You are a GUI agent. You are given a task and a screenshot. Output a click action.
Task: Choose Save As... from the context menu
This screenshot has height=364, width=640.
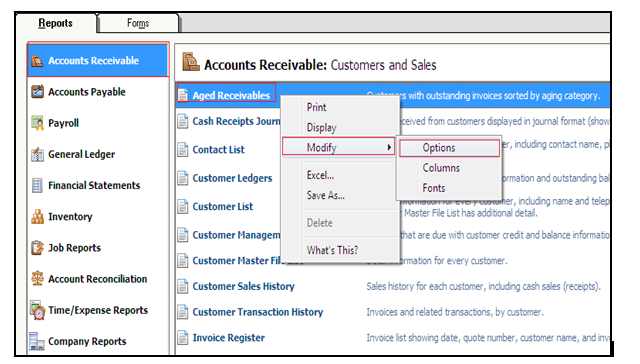326,195
